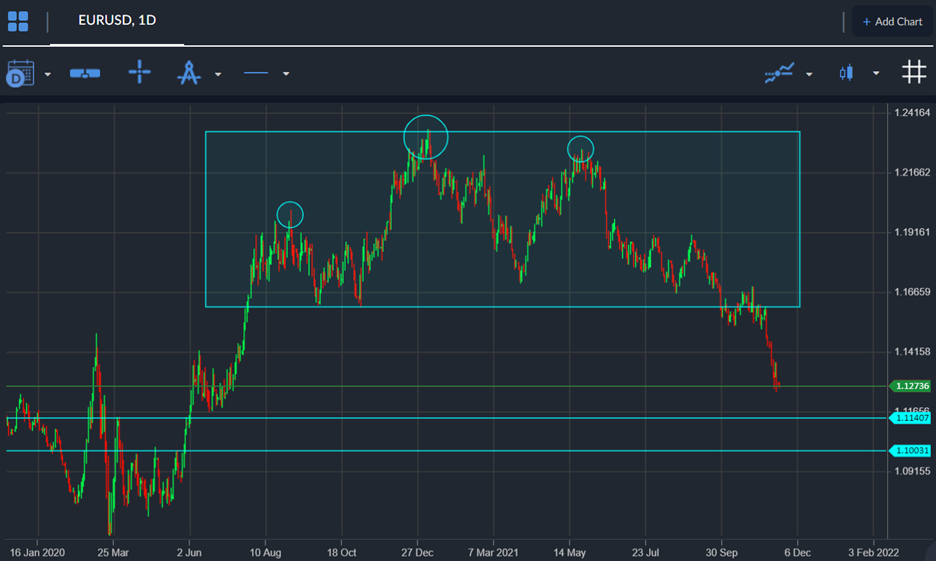
Task: Click the 1.10031 horizontal line price label
Action: tap(910, 451)
